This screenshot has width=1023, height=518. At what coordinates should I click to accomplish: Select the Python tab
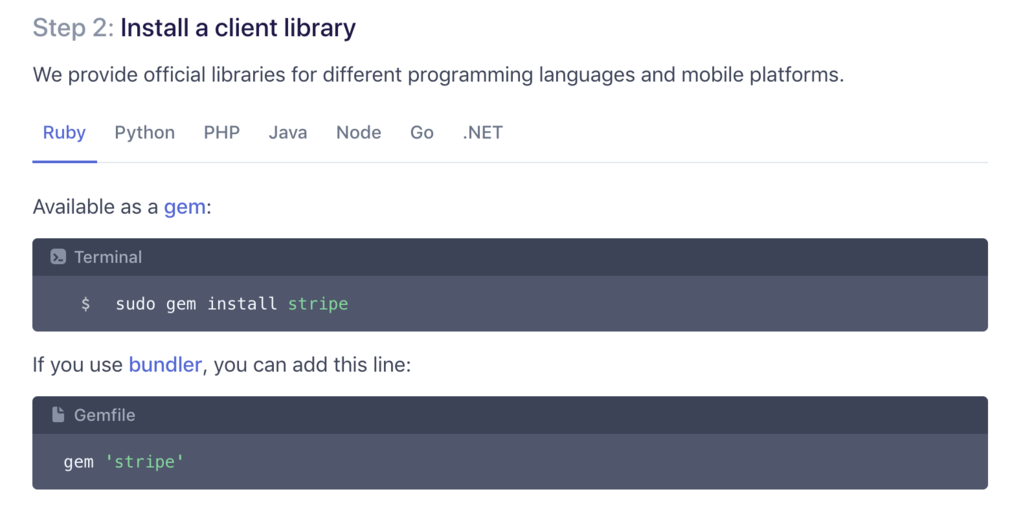coord(144,133)
